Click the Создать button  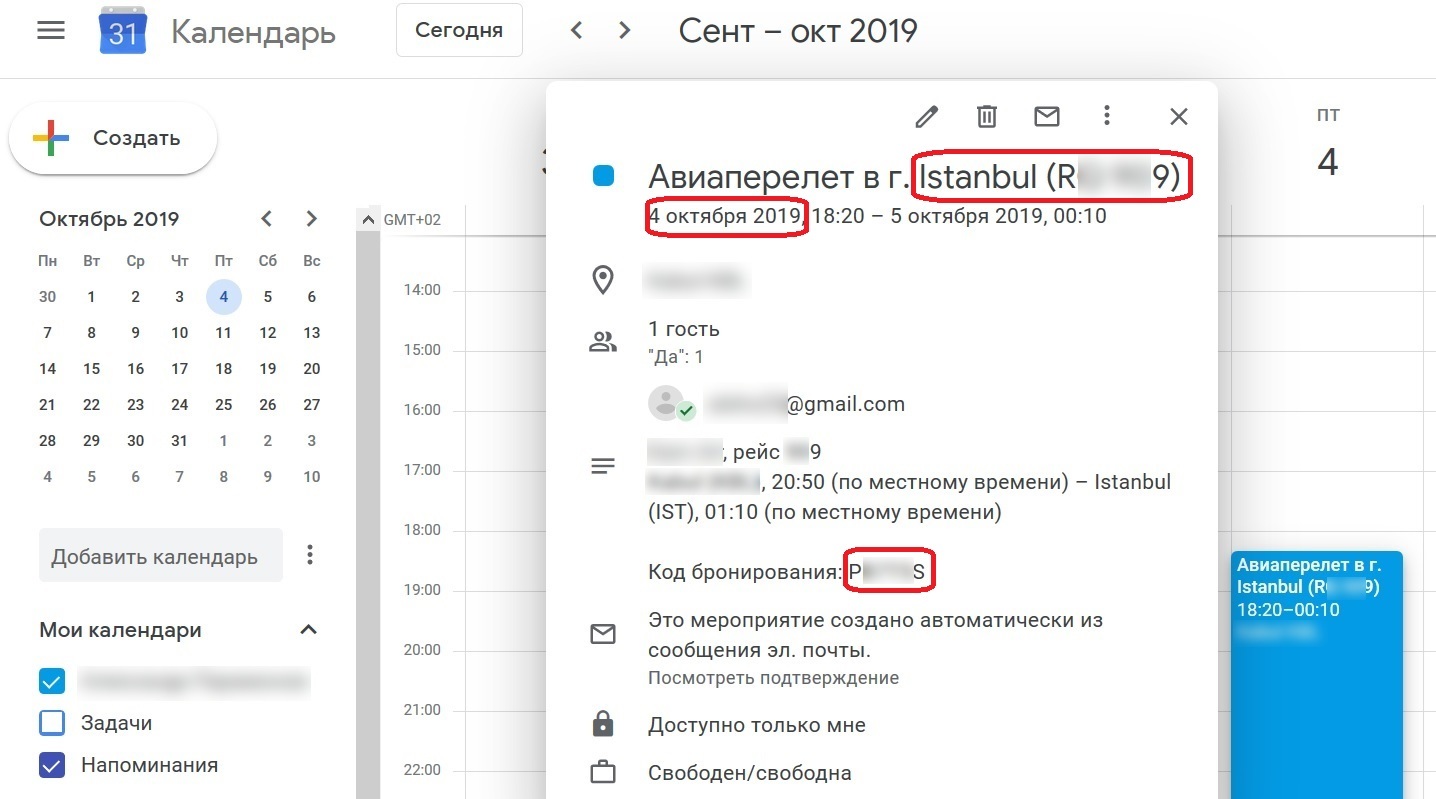tap(113, 139)
